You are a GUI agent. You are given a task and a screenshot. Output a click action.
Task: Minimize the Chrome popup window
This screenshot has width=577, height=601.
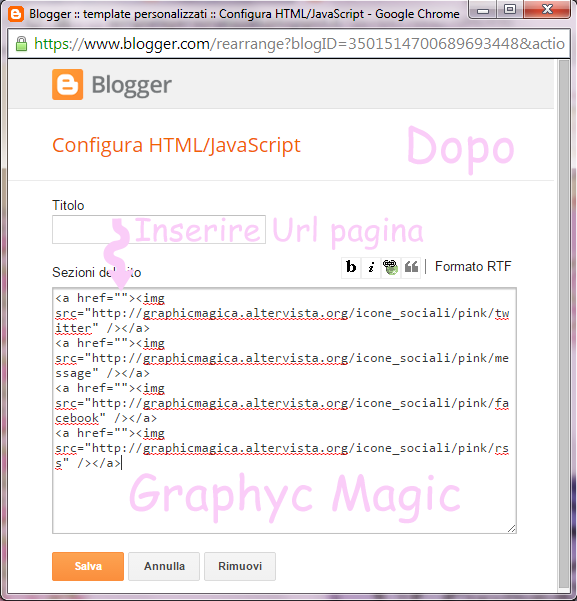point(483,10)
